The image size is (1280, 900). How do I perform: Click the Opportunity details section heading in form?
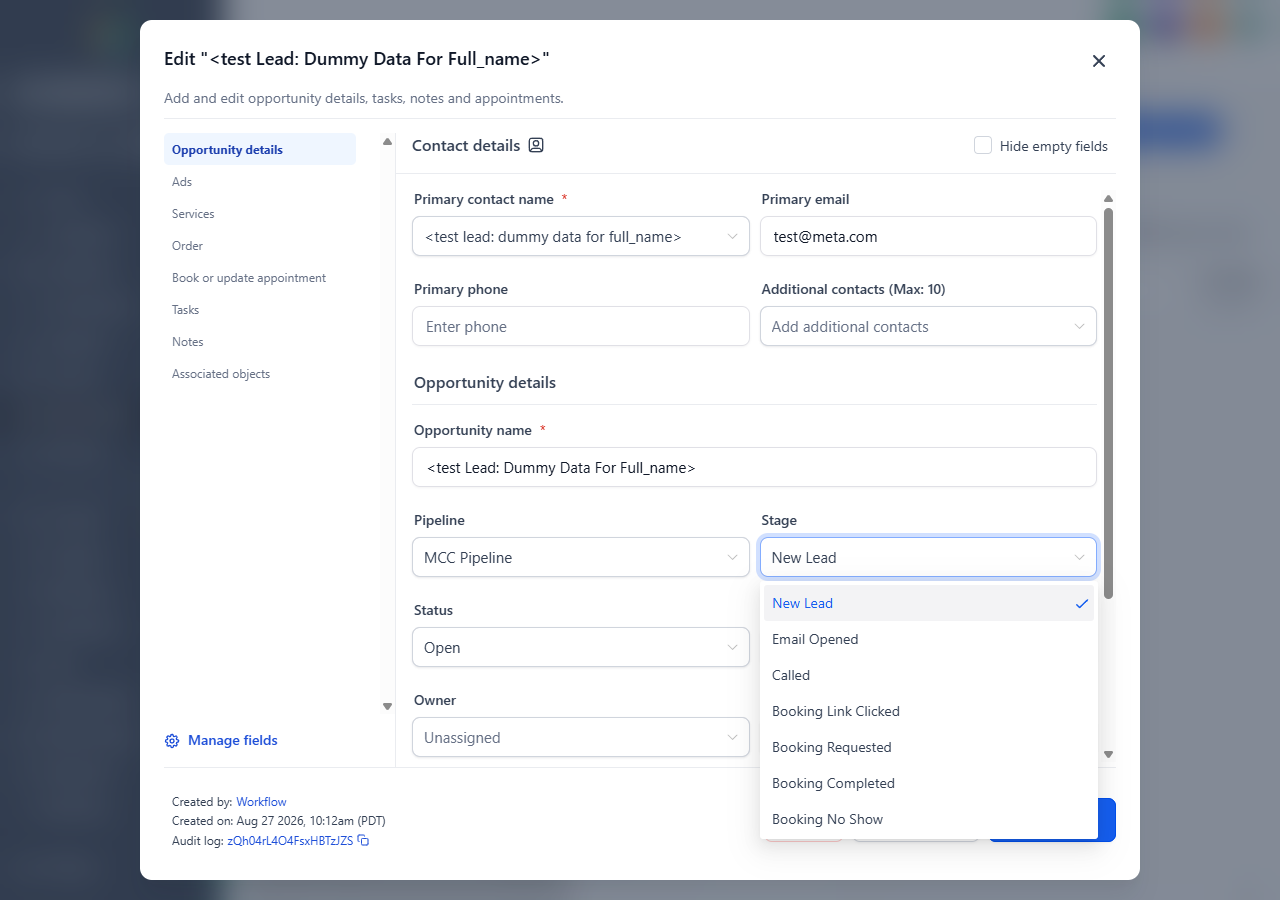pyautogui.click(x=485, y=382)
